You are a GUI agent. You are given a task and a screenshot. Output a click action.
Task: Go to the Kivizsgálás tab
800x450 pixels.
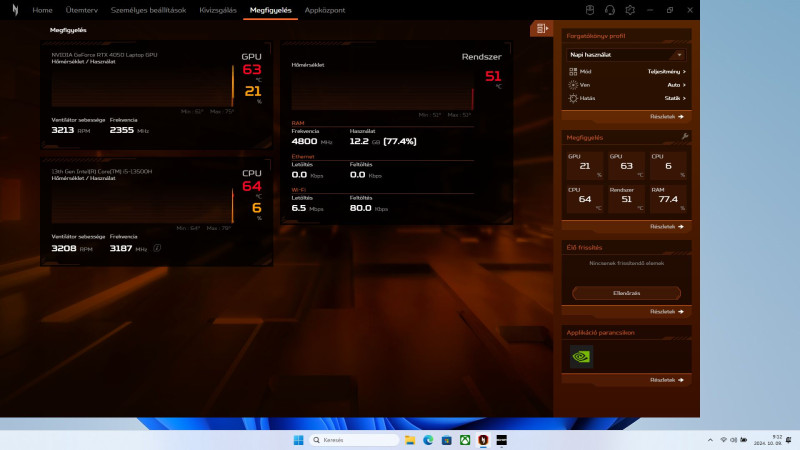point(218,10)
